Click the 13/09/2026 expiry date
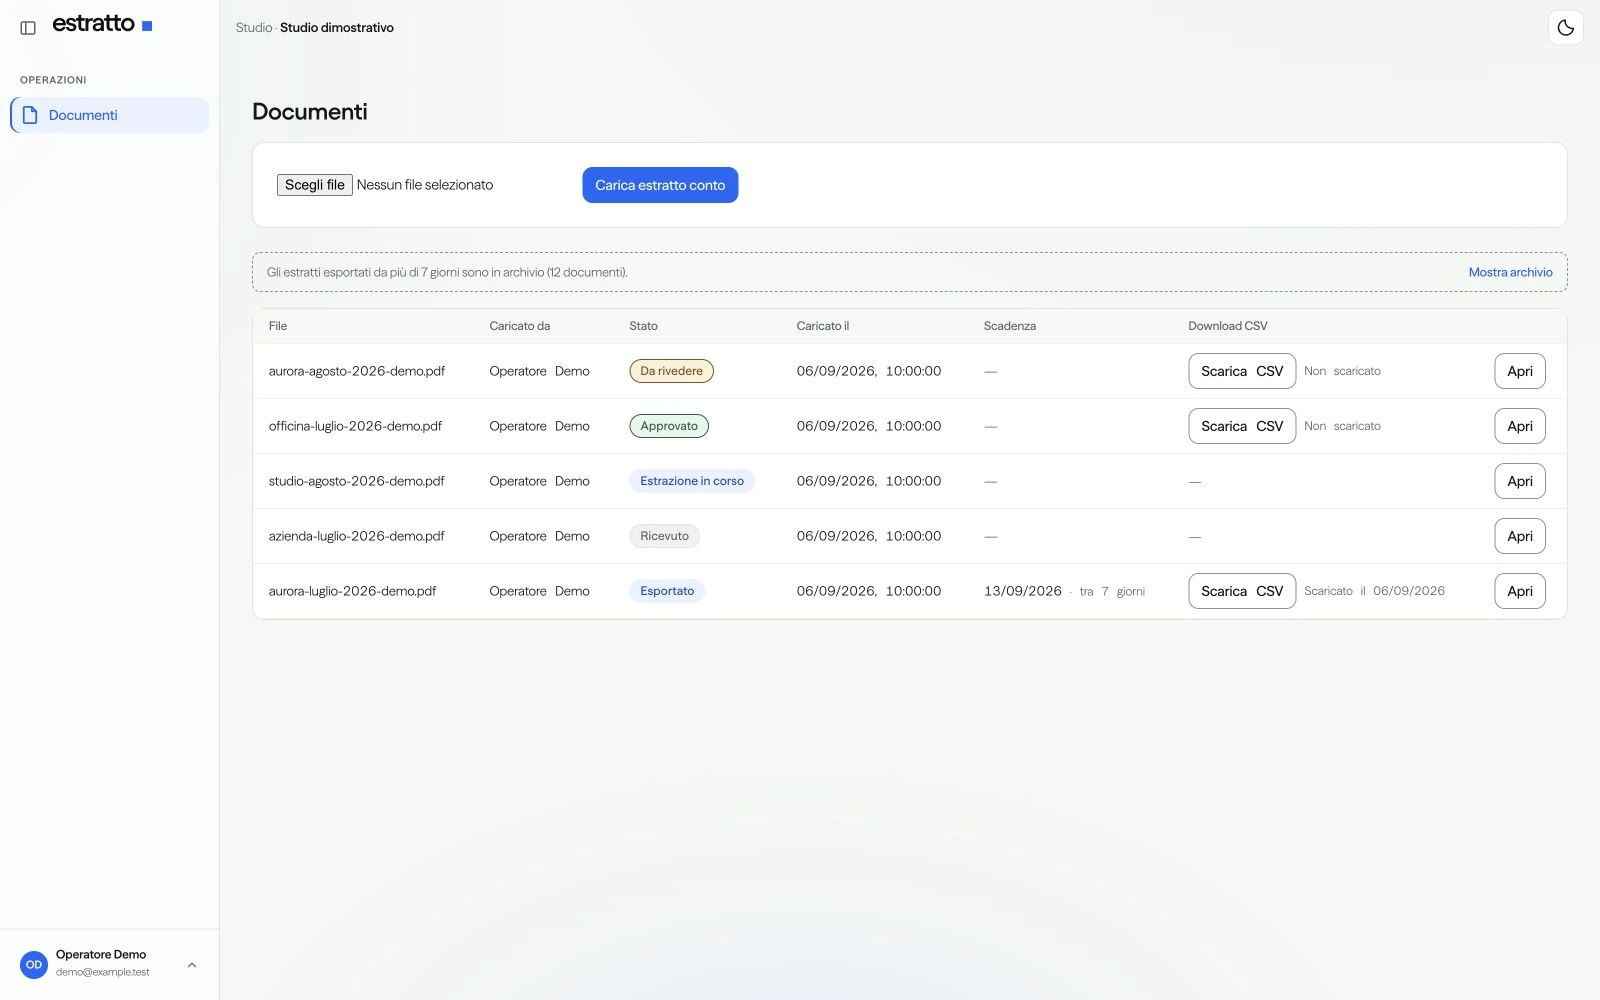Viewport: 1600px width, 1000px height. (x=1023, y=591)
